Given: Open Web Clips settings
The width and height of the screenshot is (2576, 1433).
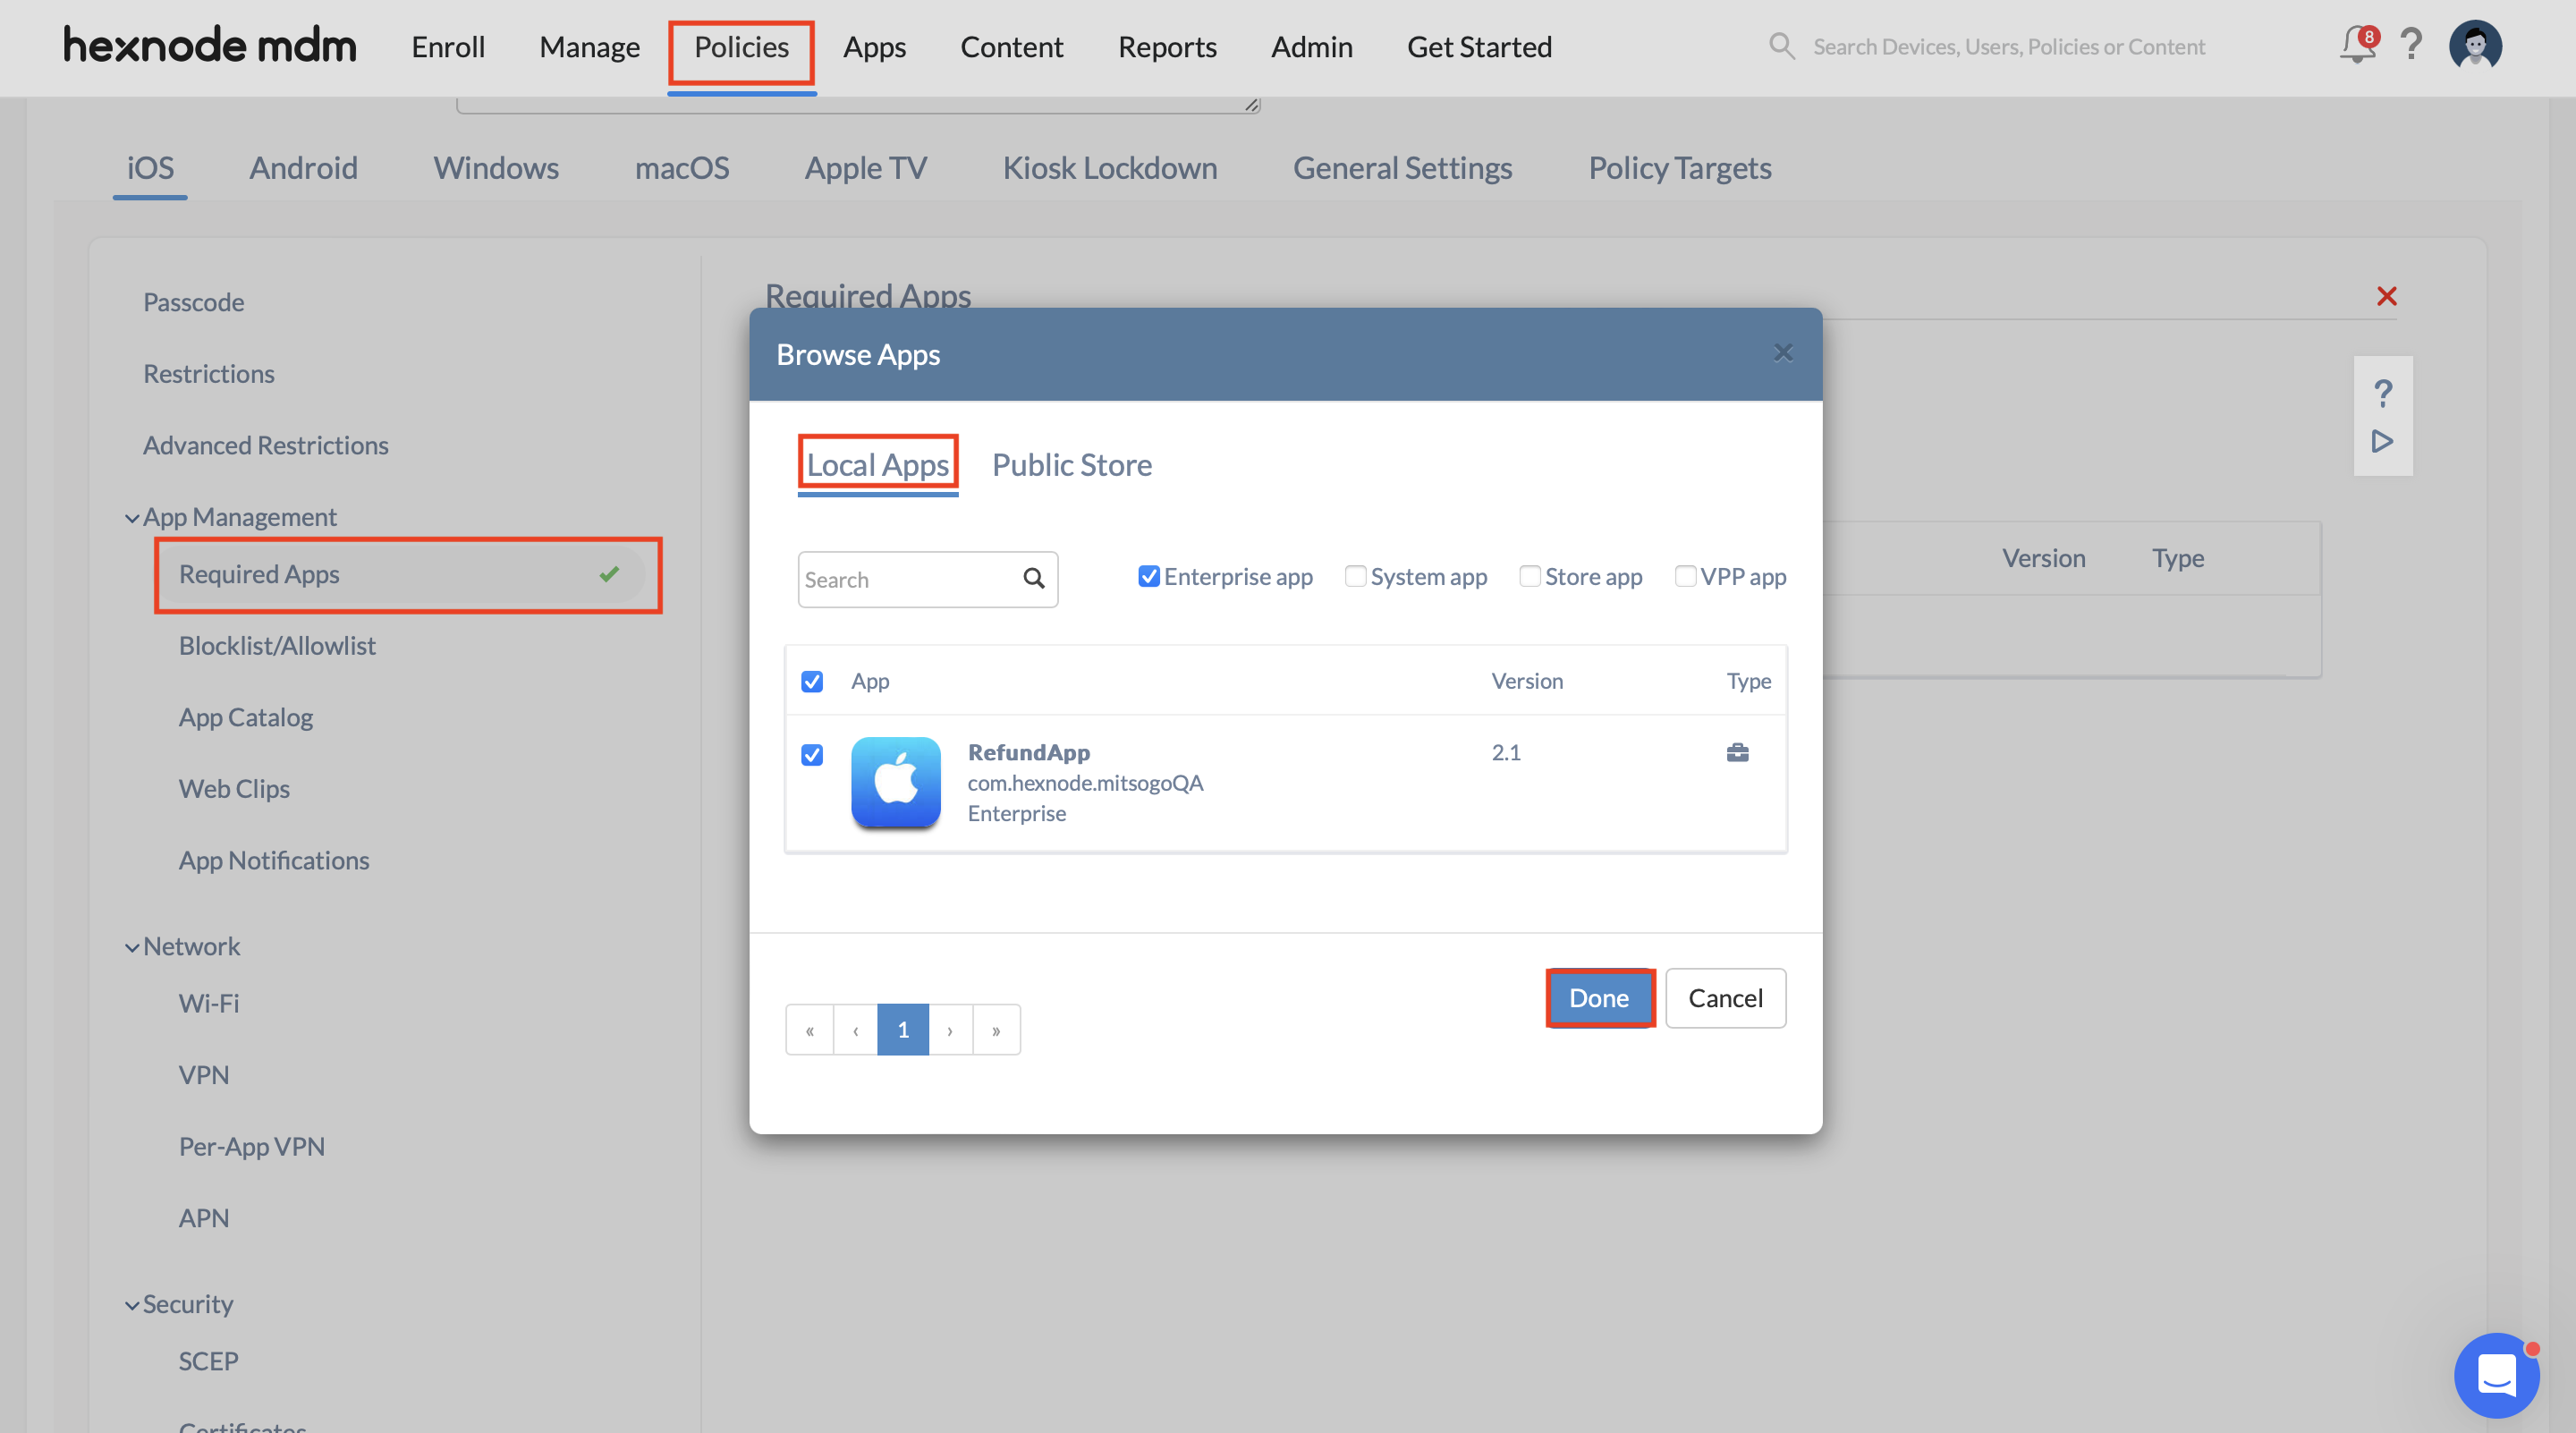Looking at the screenshot, I should coord(234,788).
